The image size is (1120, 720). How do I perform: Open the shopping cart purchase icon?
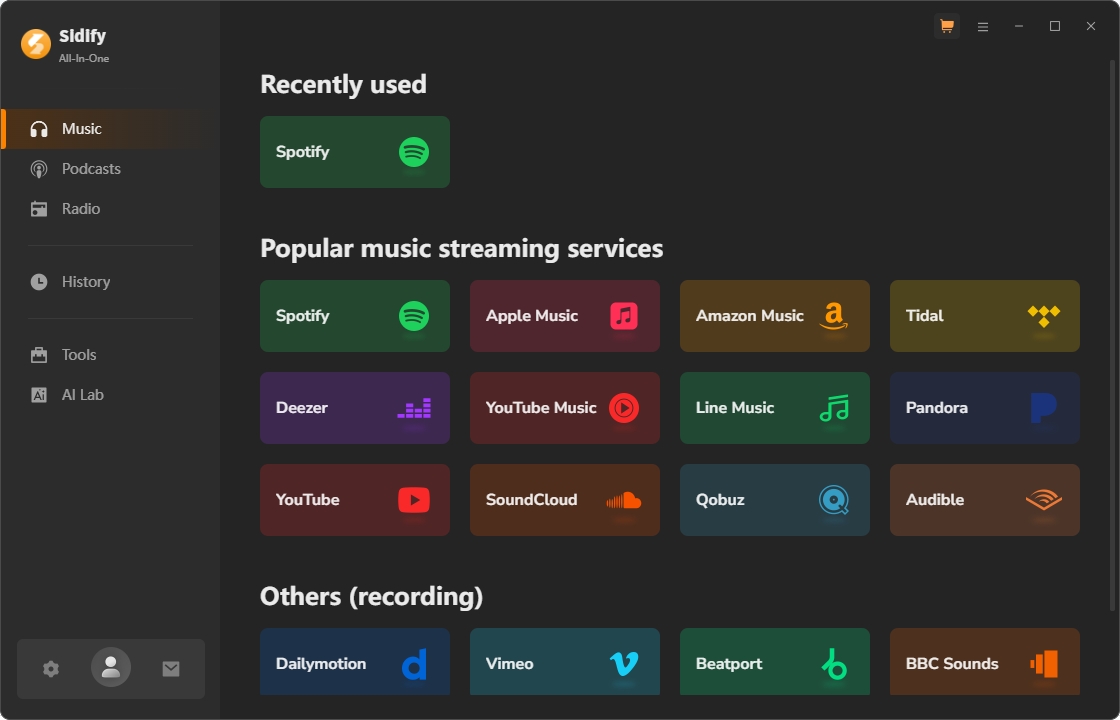pyautogui.click(x=946, y=26)
